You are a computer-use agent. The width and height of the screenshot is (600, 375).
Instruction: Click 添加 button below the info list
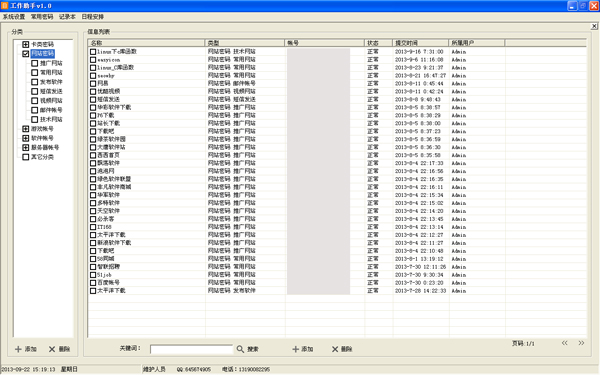pyautogui.click(x=303, y=349)
